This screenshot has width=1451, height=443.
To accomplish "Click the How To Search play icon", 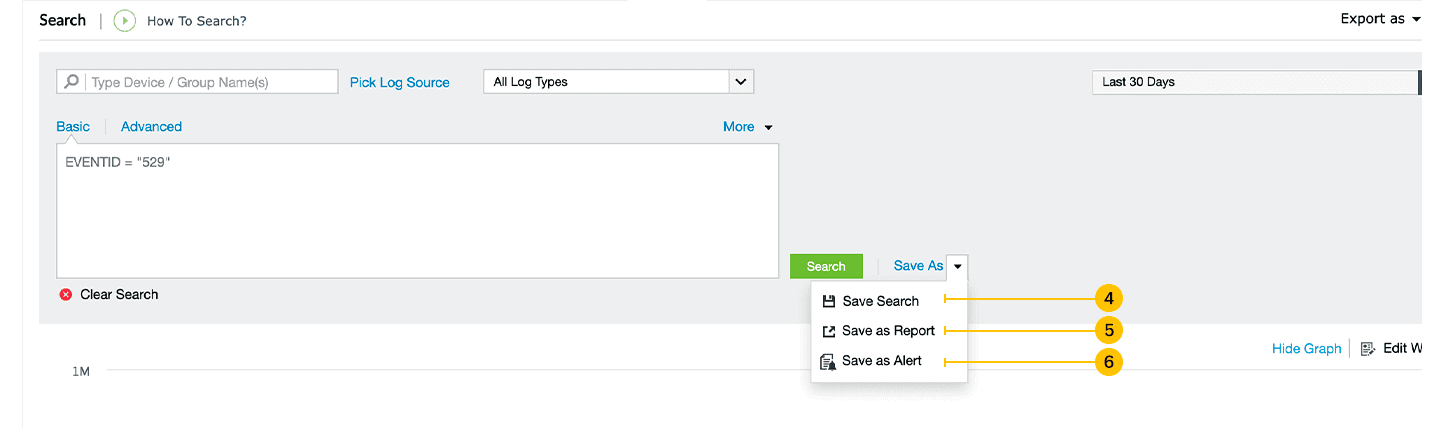I will [124, 20].
